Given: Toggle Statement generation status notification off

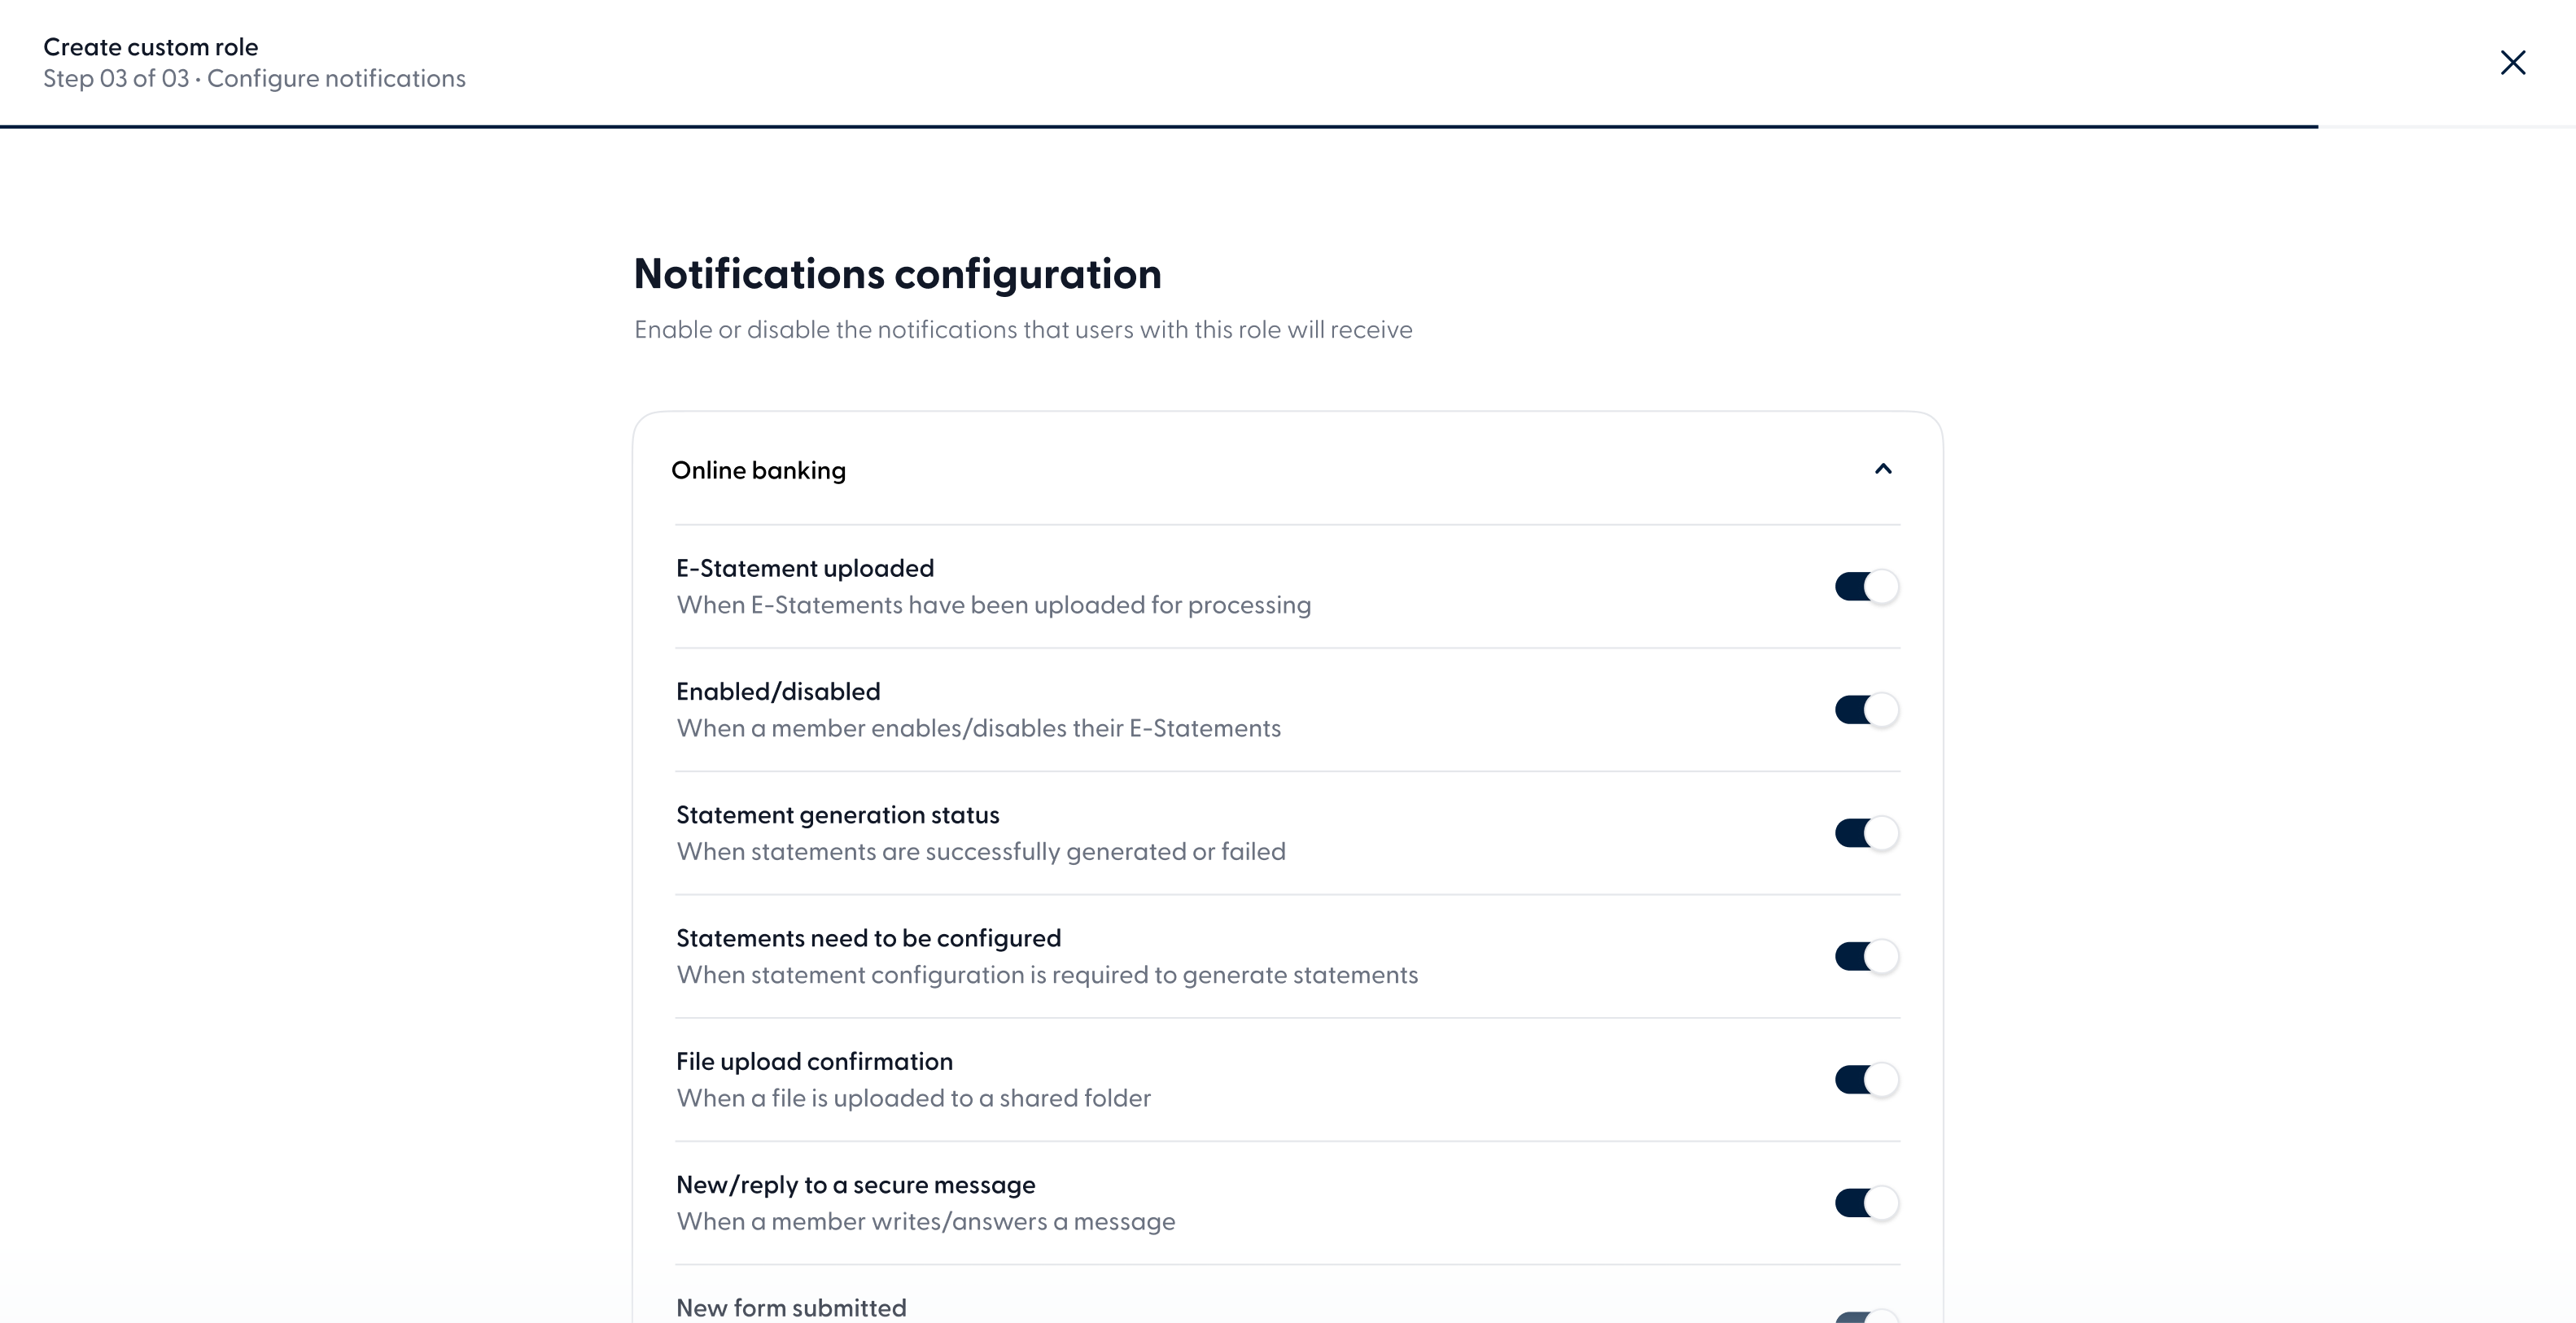Looking at the screenshot, I should tap(1866, 833).
